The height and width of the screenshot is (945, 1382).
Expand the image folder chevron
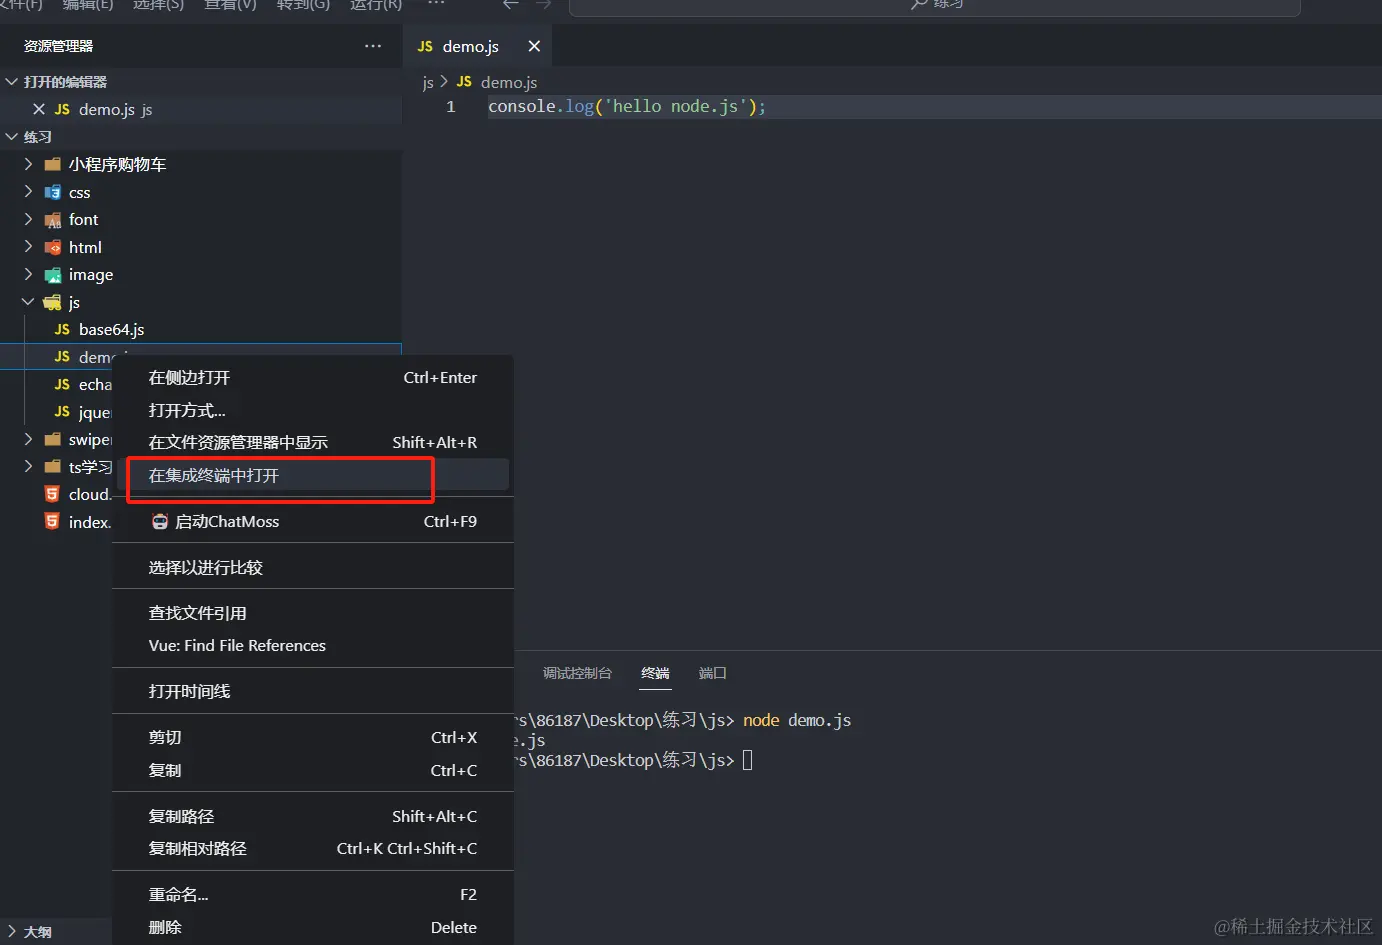click(x=28, y=274)
